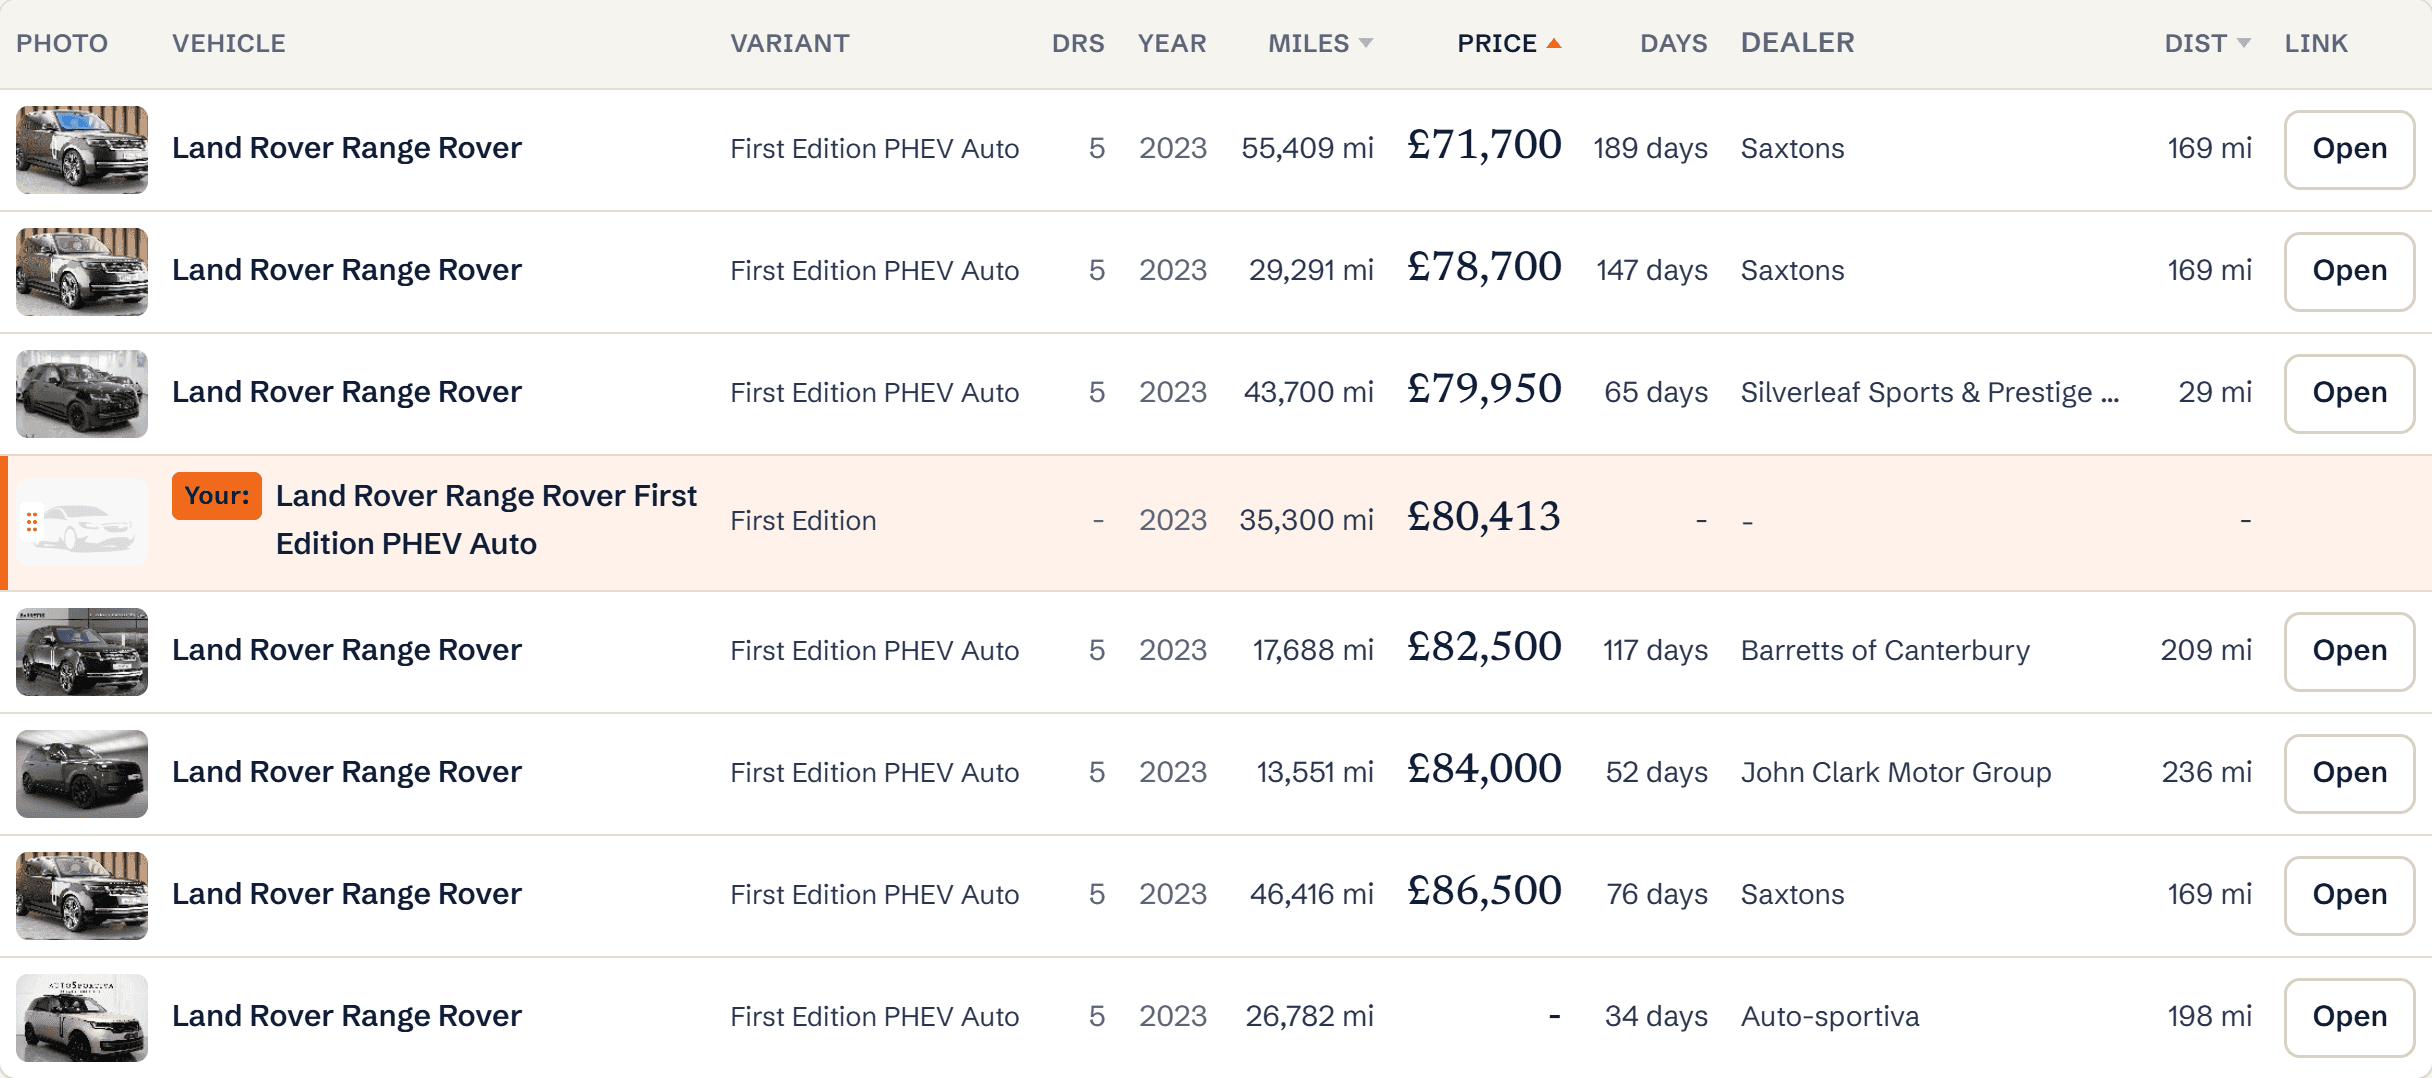Open the John Clark Motor Group listing

2349,773
